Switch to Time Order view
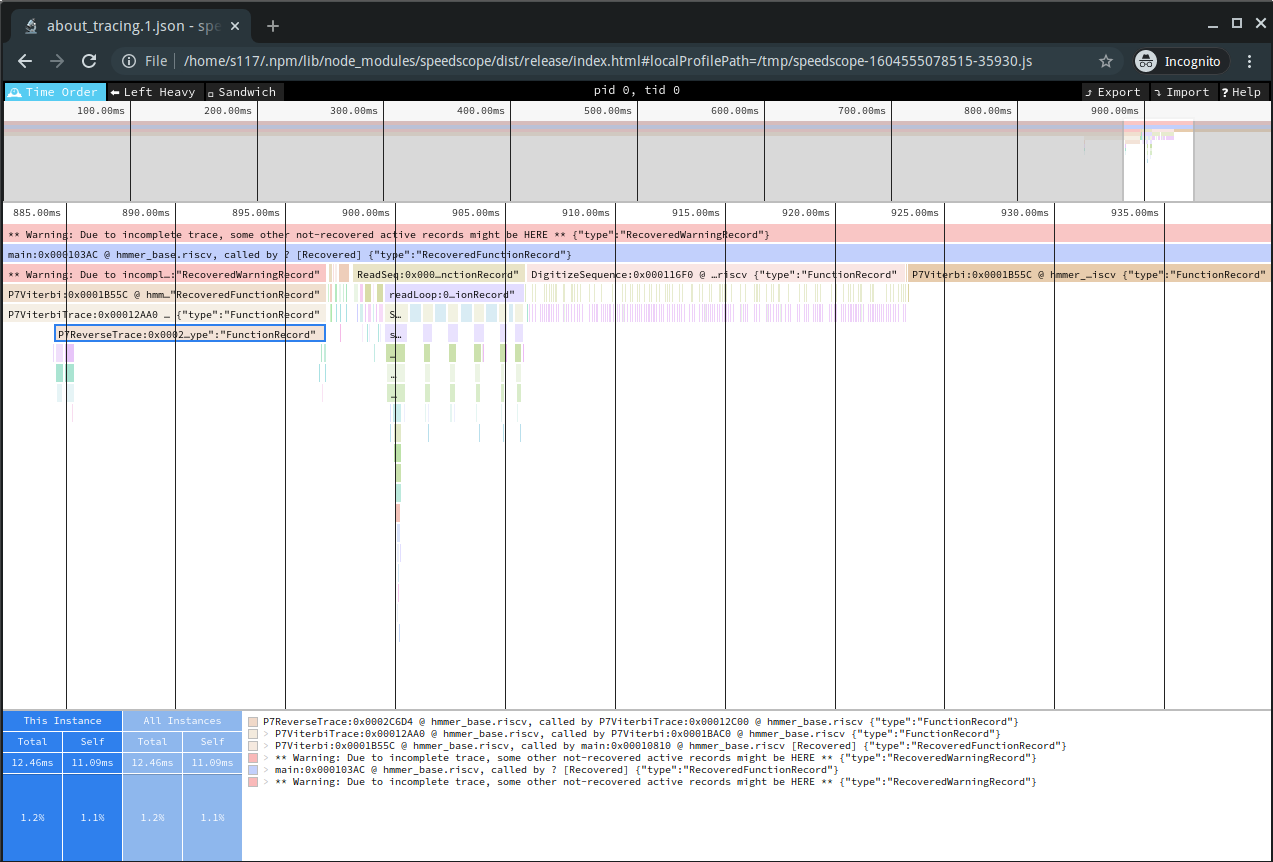Image resolution: width=1273 pixels, height=862 pixels. 54,92
